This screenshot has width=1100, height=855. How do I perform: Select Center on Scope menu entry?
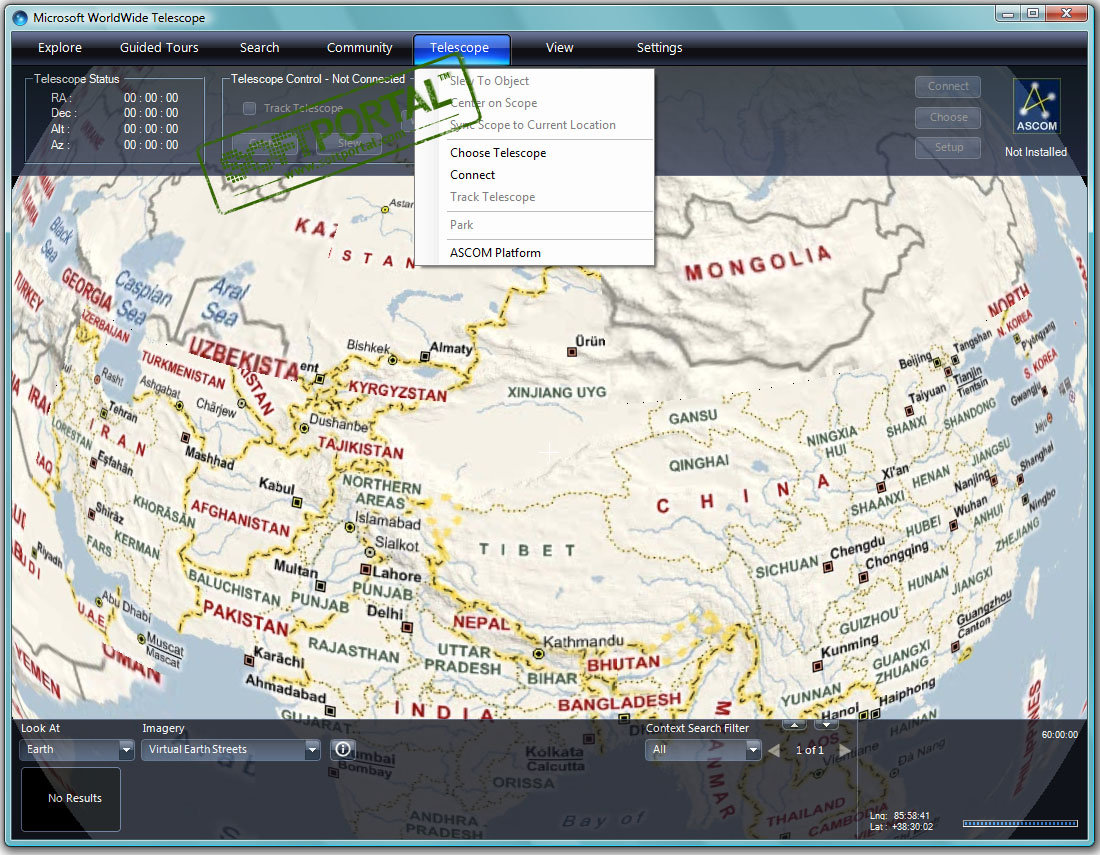[x=534, y=102]
